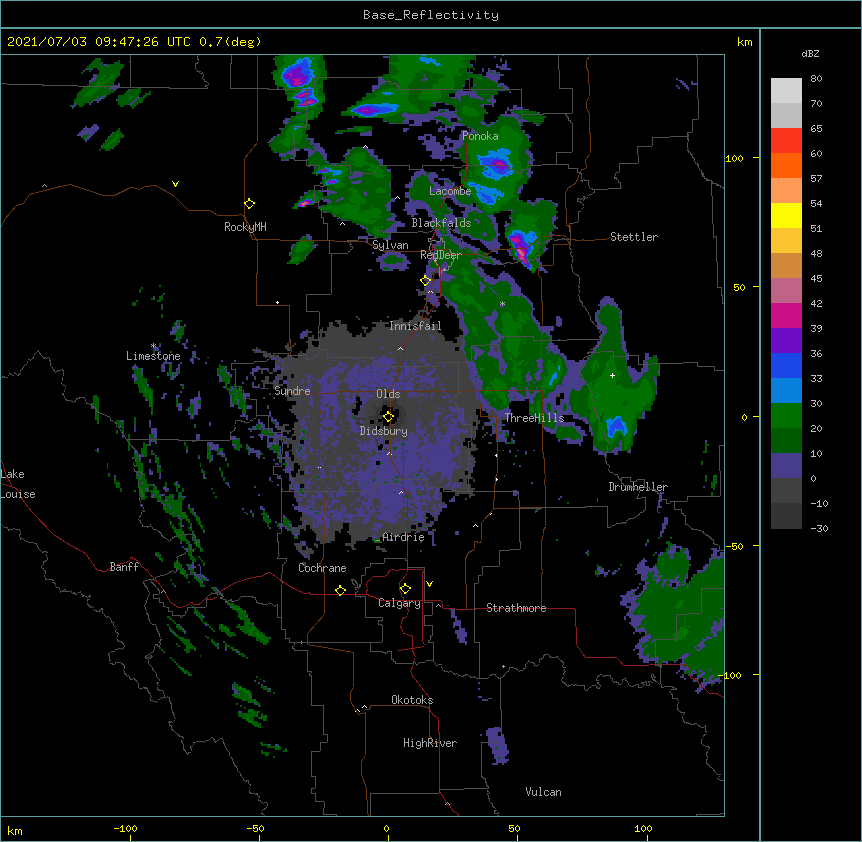This screenshot has width=862, height=842.
Task: Click the yellow diamond marker south of RedDeer
Action: 425,280
